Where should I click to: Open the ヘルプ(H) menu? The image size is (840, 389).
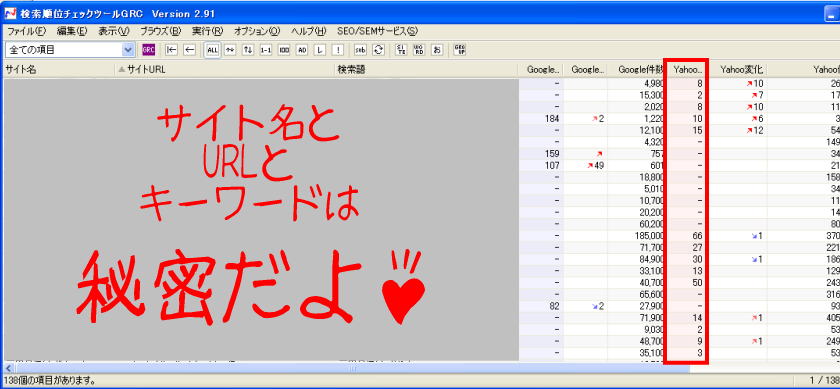[309, 31]
